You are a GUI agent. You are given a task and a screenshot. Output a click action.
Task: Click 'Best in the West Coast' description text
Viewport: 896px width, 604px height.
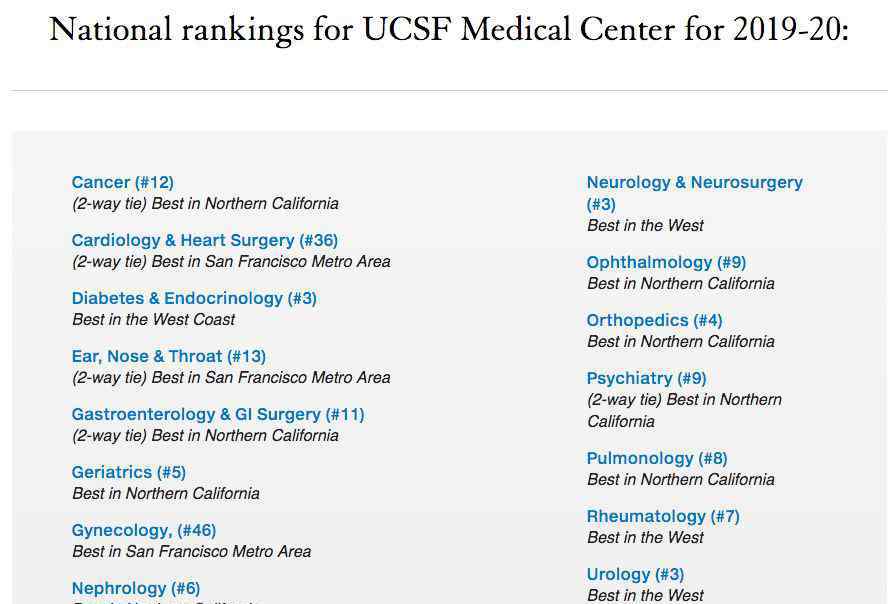point(153,319)
